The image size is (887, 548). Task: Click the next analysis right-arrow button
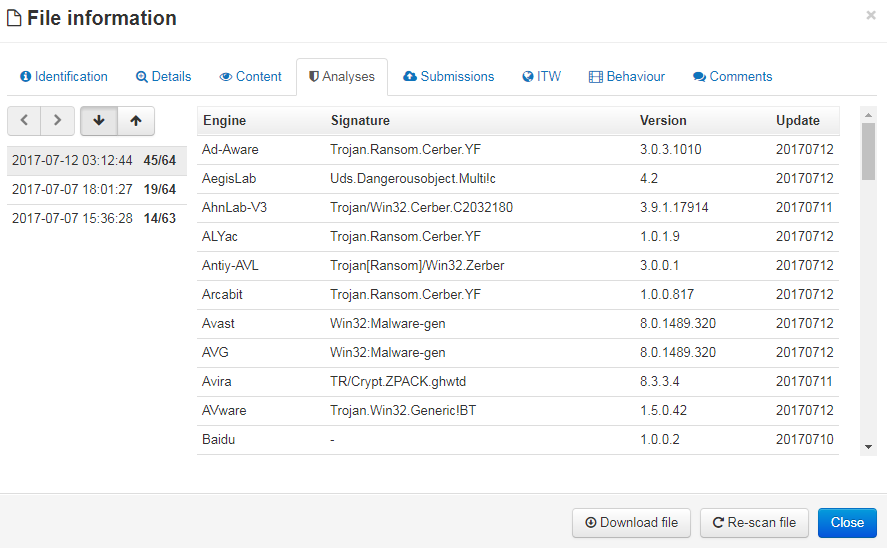57,120
